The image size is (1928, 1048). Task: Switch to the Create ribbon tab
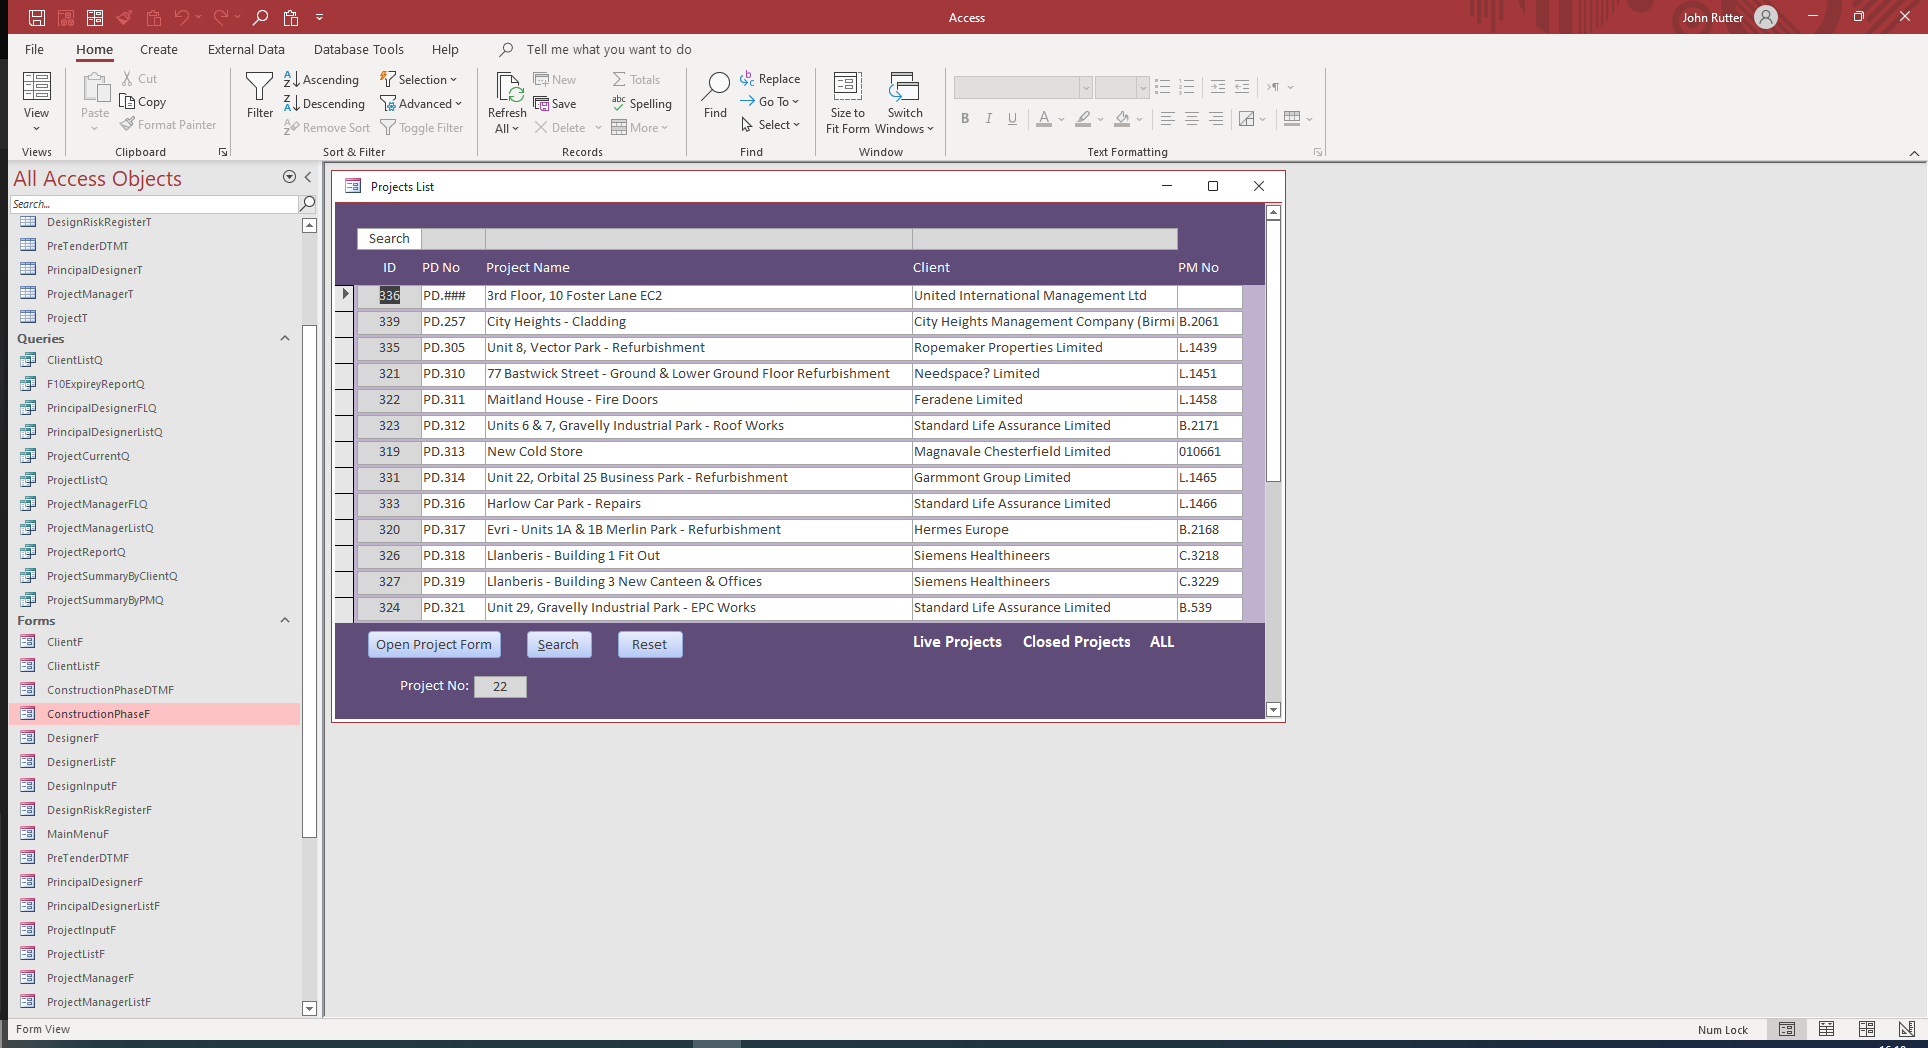tap(159, 49)
